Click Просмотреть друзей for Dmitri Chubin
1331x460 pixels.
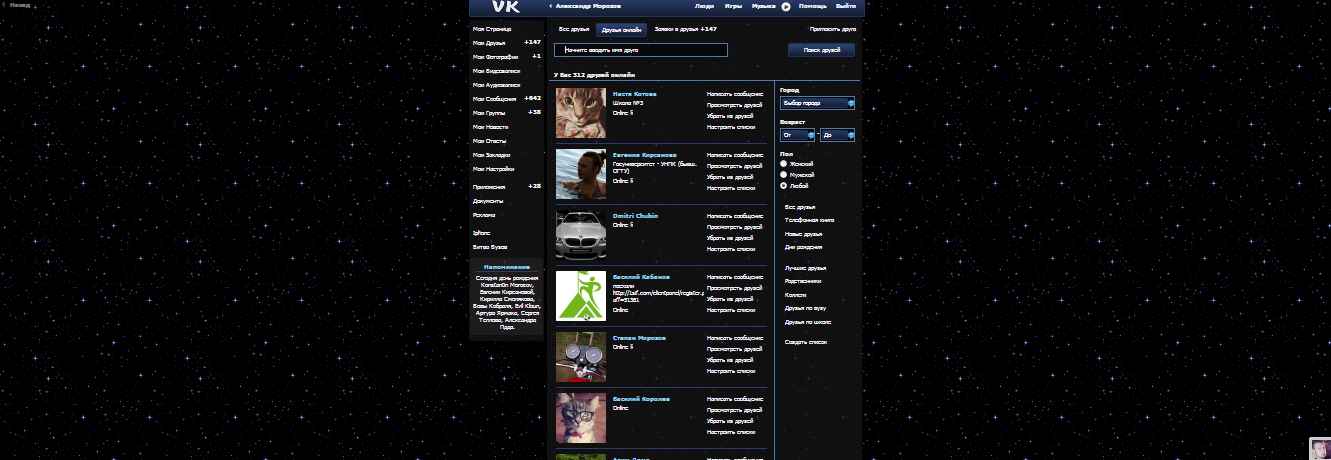pyautogui.click(x=734, y=227)
